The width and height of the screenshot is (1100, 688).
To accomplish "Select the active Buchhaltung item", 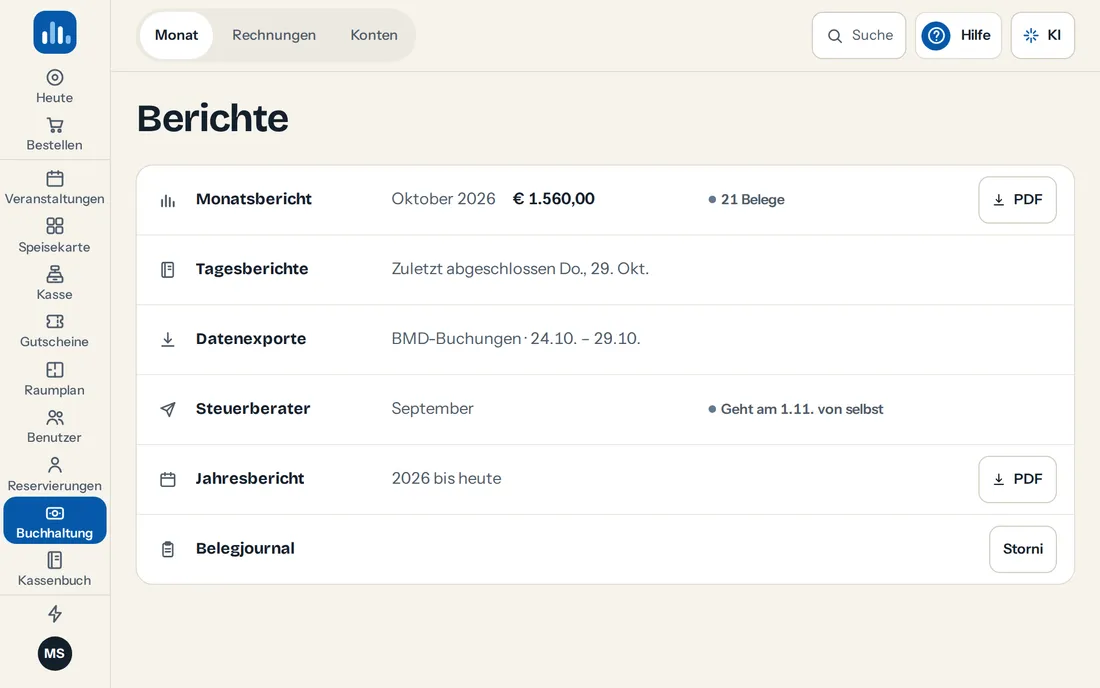I will point(55,520).
